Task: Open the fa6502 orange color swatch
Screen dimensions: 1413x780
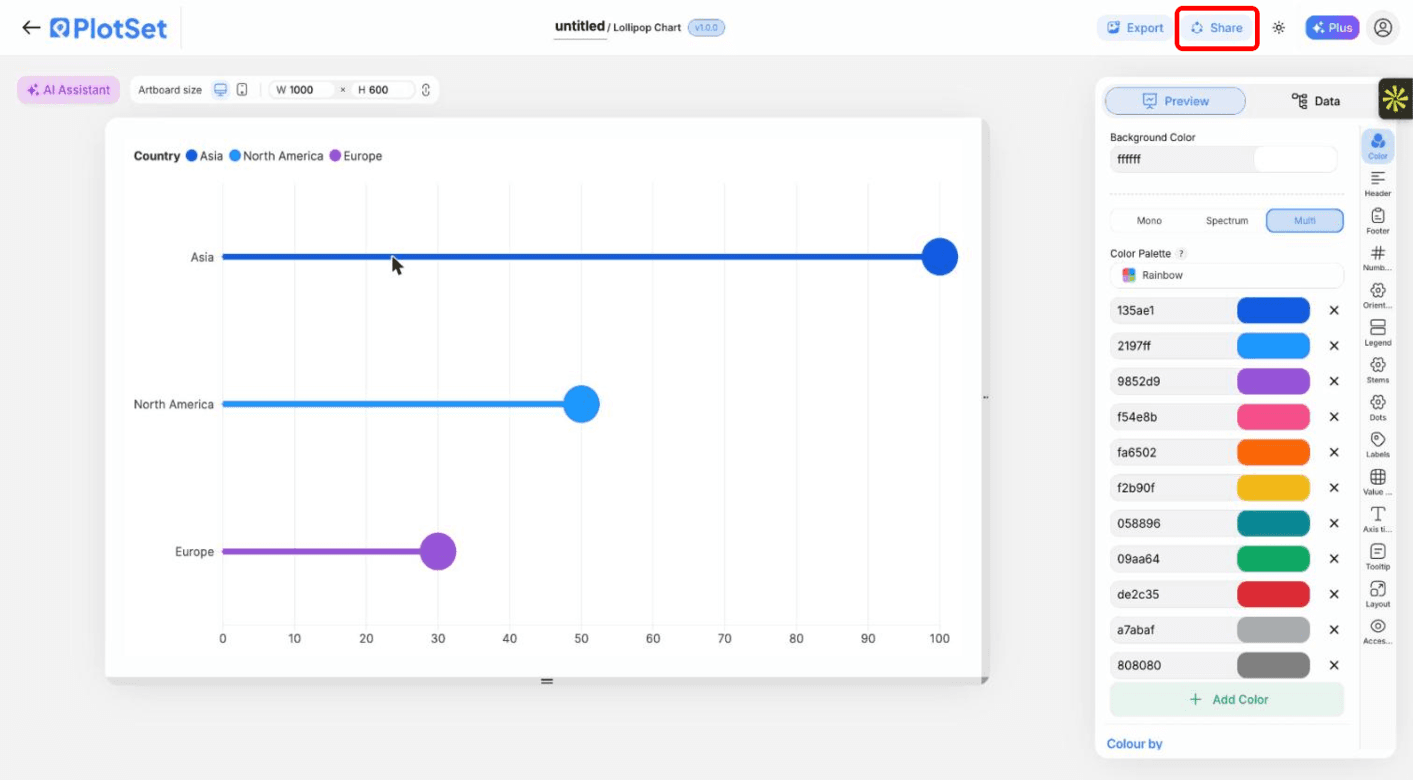Action: tap(1273, 452)
